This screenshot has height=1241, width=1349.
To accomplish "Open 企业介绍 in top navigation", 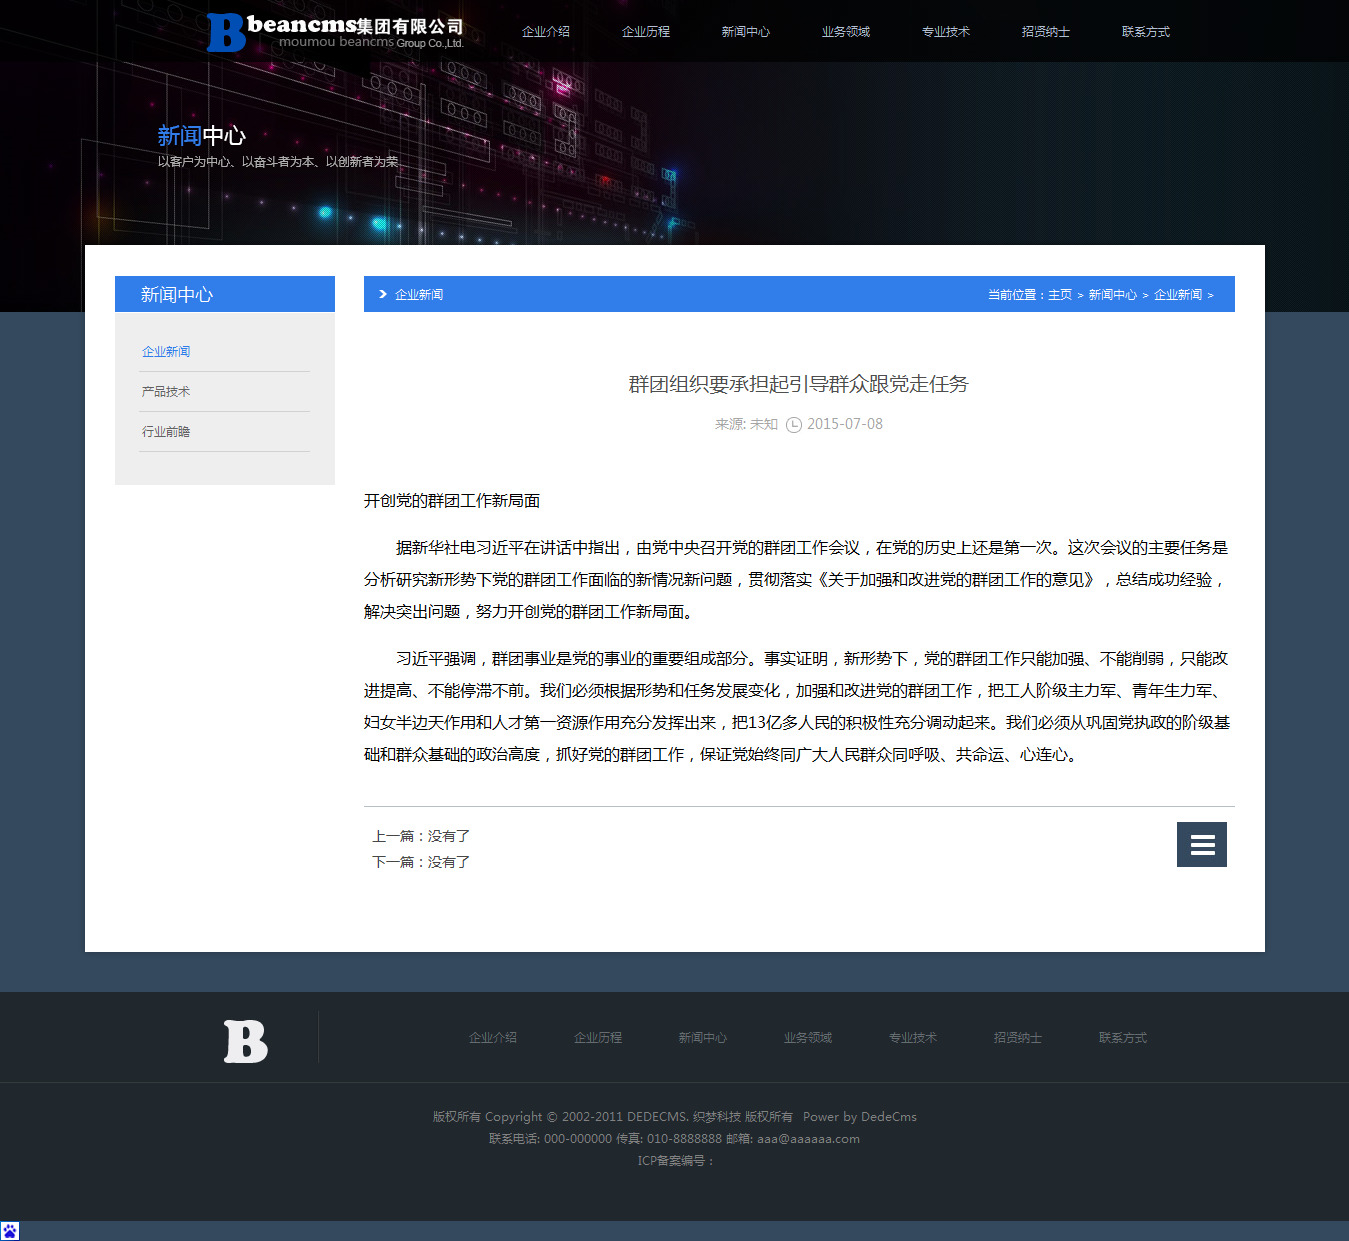I will click(x=546, y=32).
